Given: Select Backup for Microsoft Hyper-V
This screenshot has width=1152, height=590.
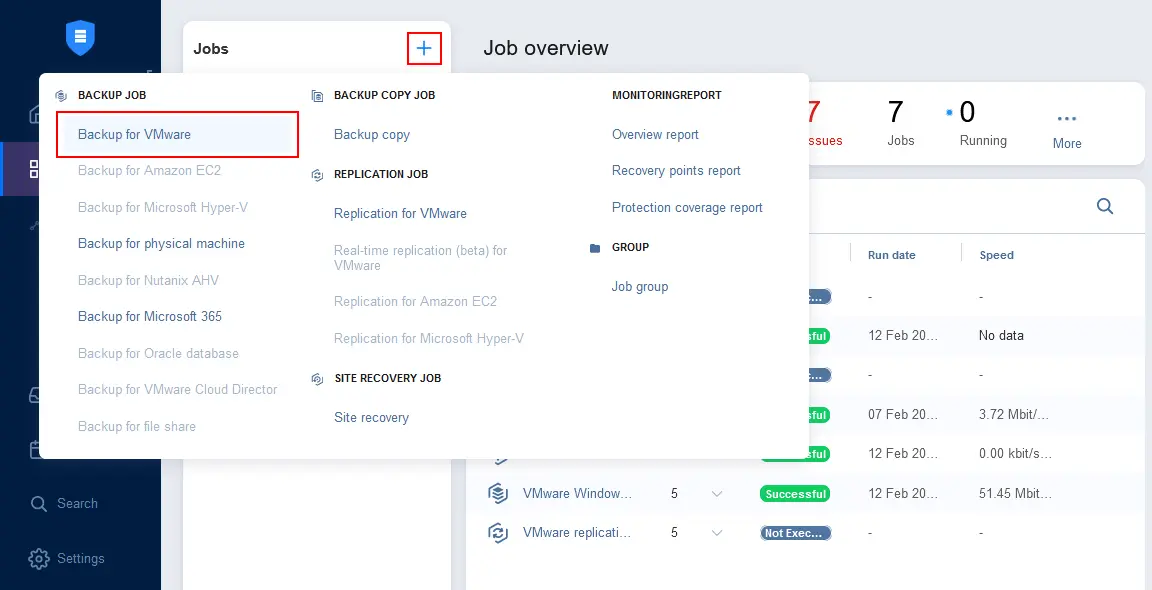Looking at the screenshot, I should click(x=163, y=207).
